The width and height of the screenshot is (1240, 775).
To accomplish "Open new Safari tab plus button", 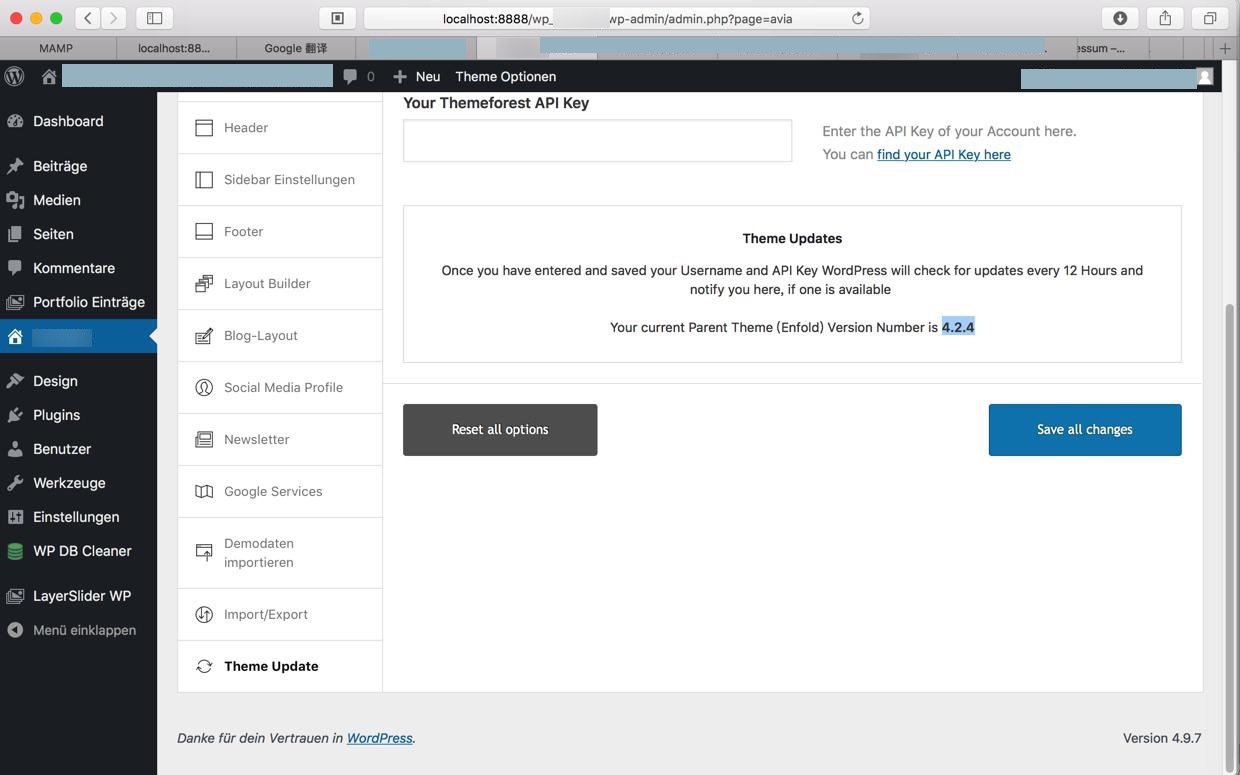I will [x=1225, y=48].
